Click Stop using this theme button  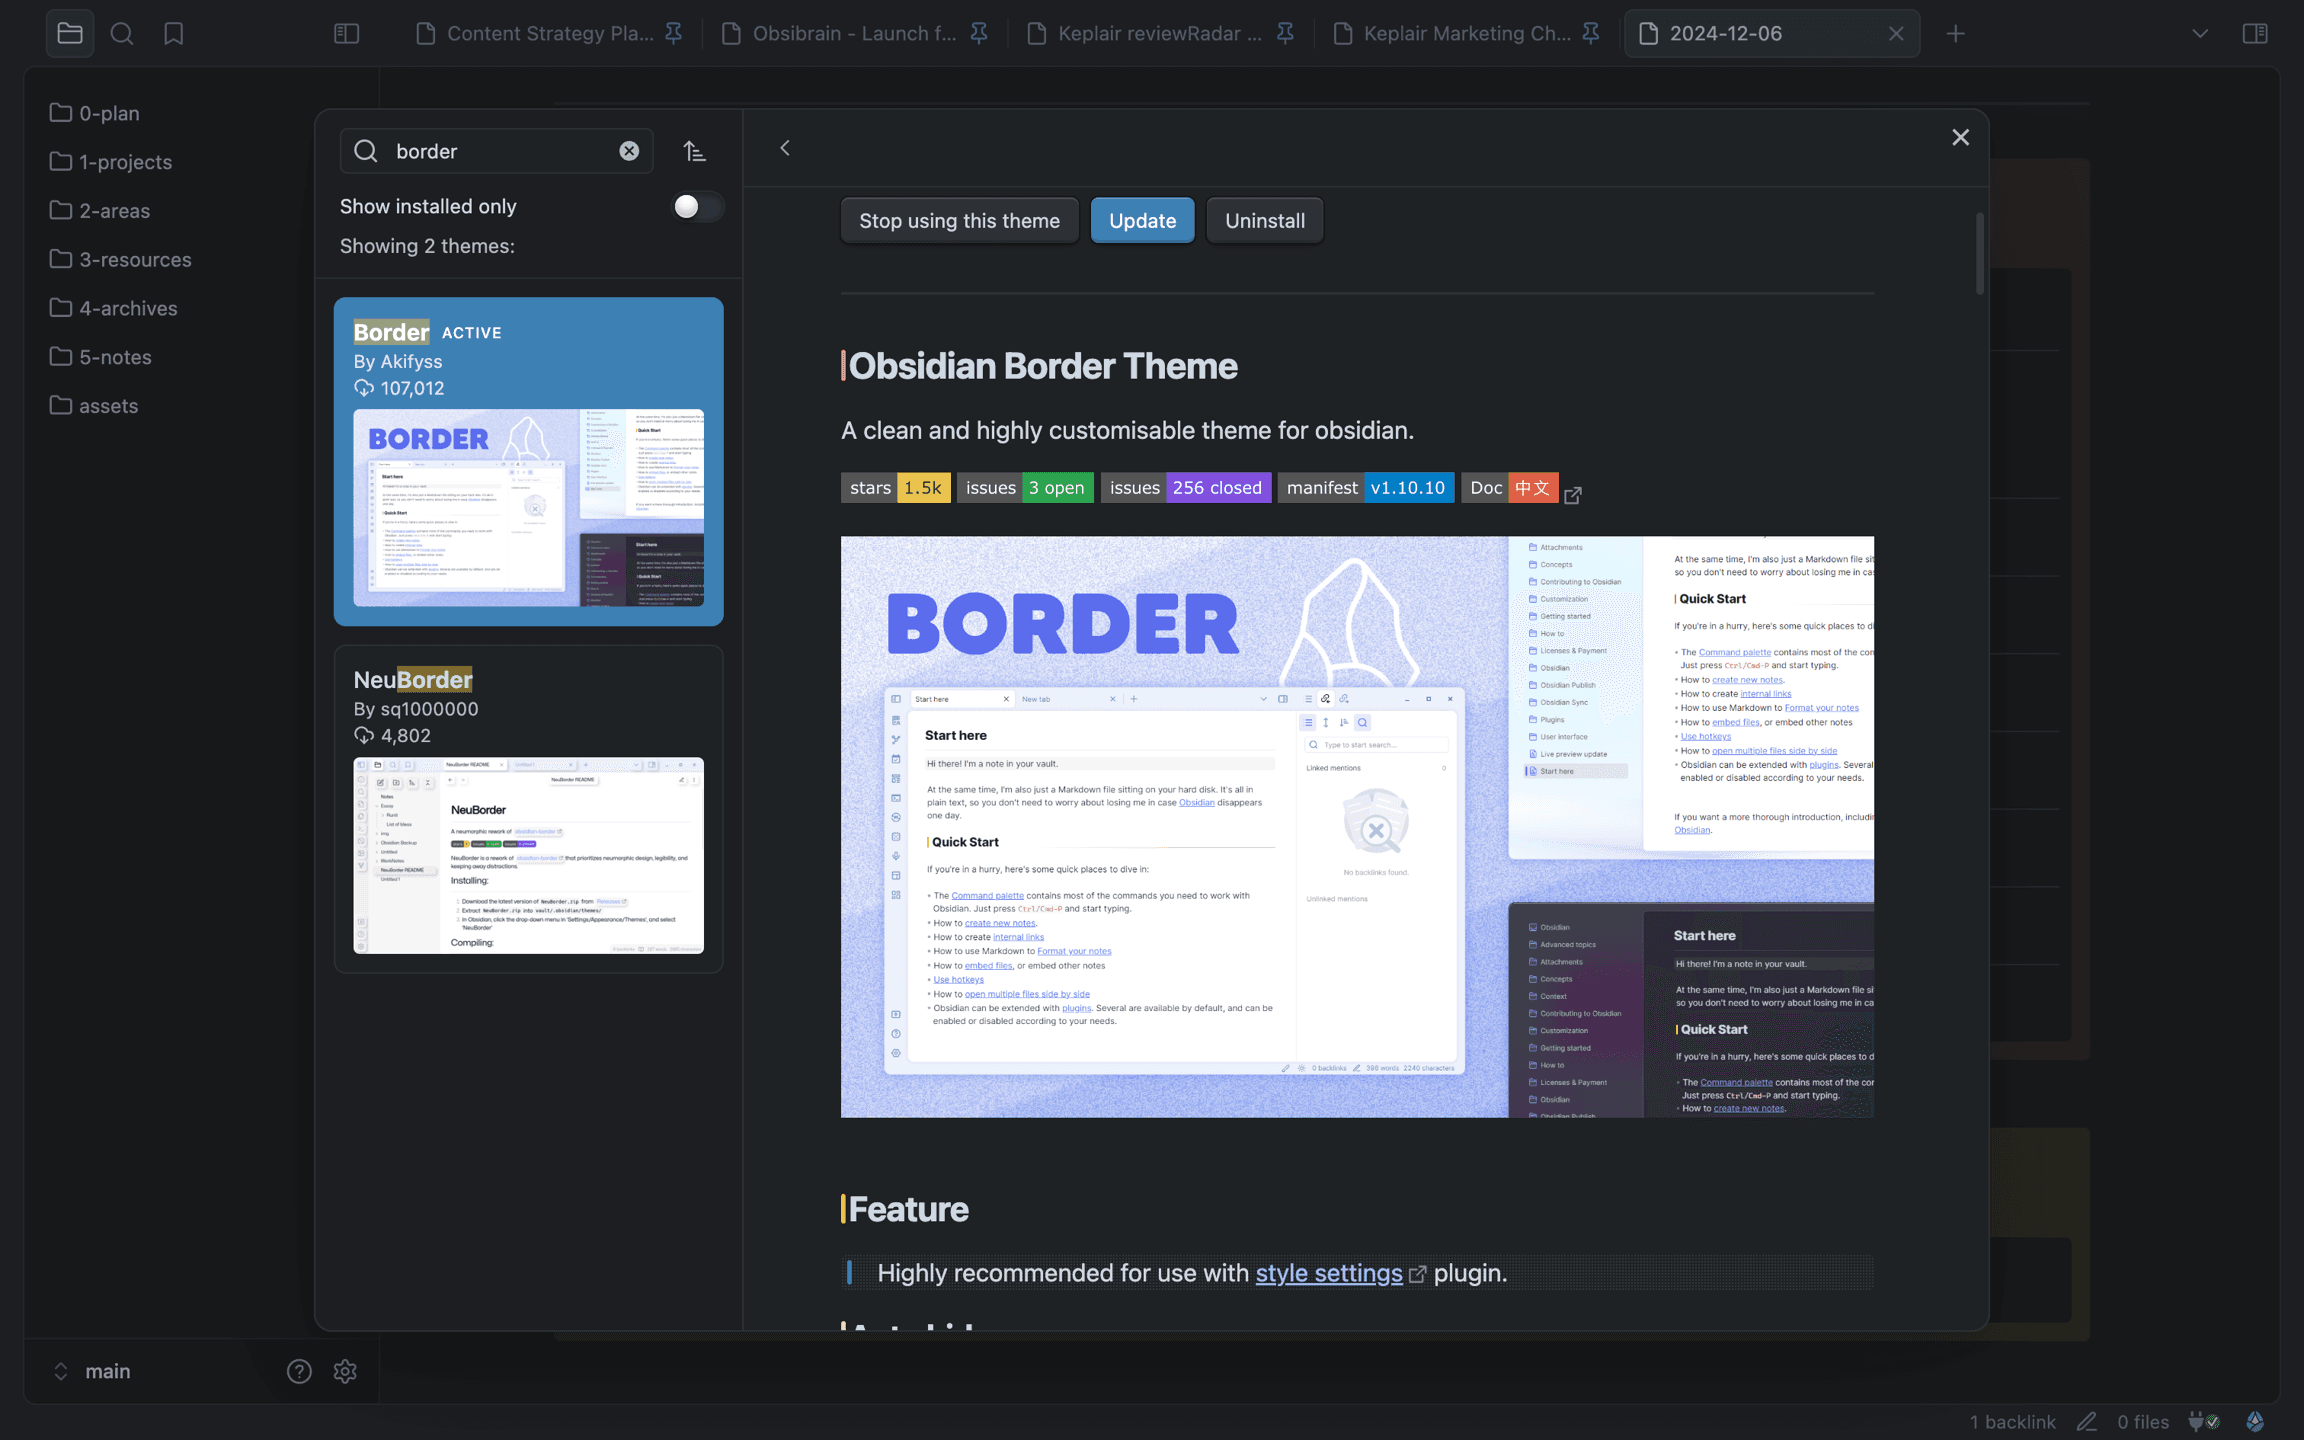[959, 221]
